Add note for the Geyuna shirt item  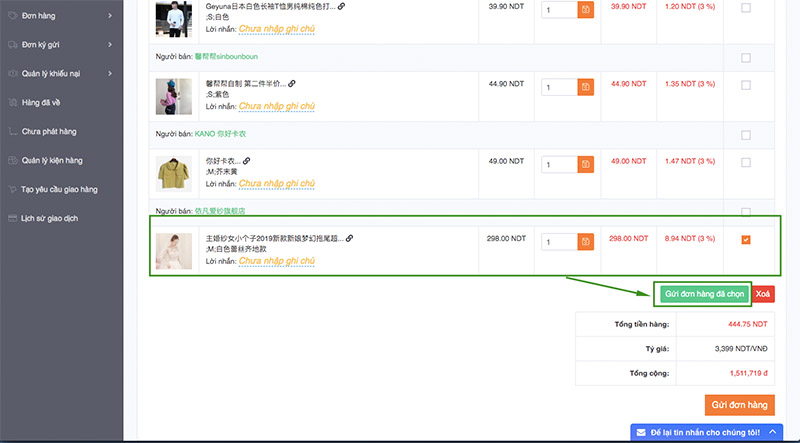277,29
